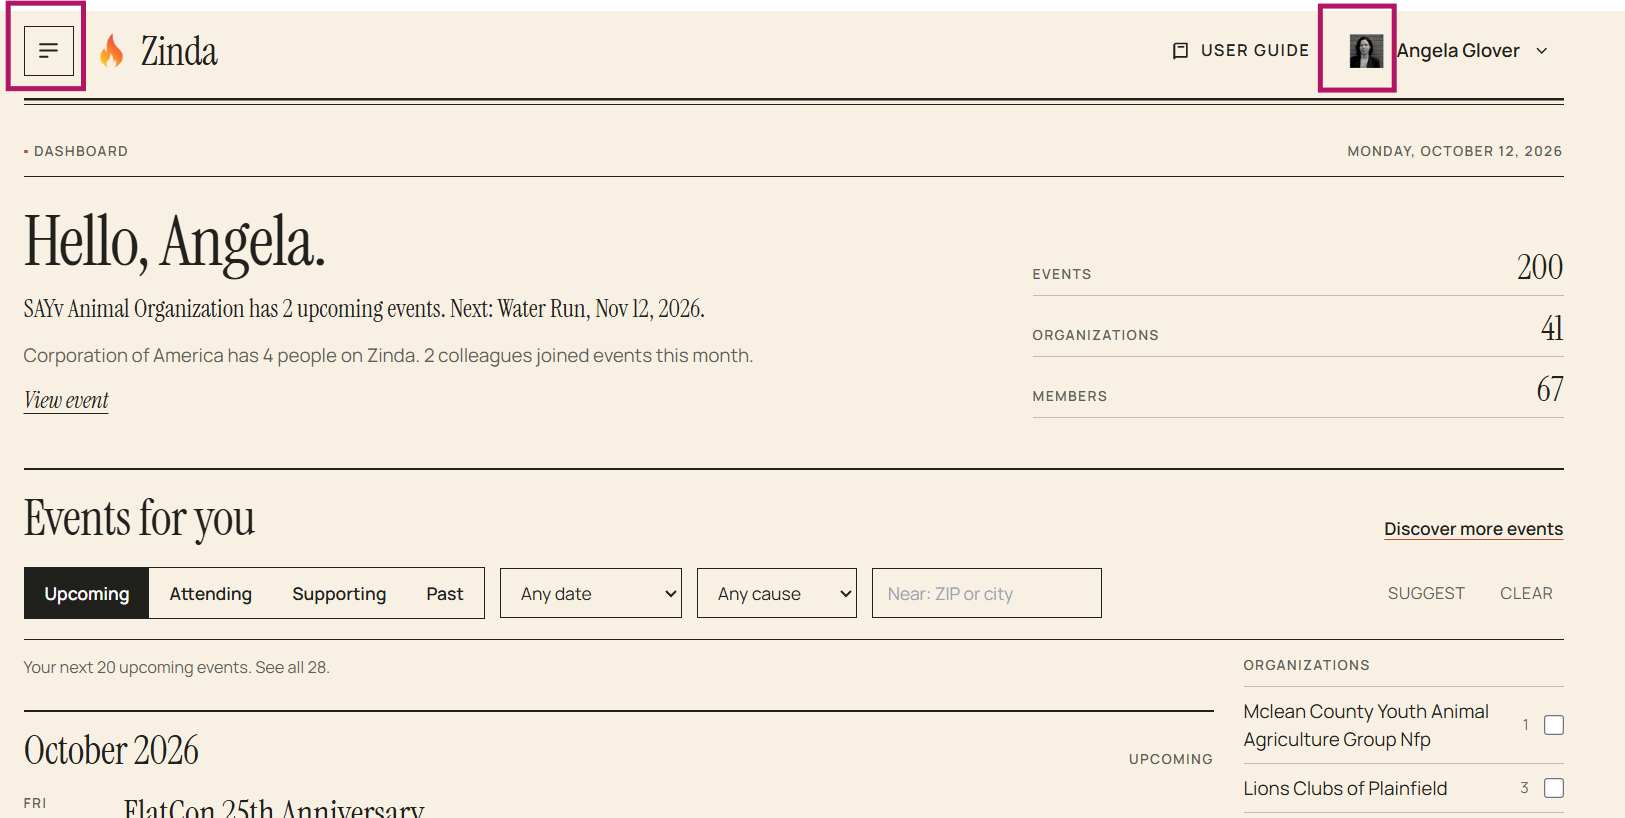Click the Events count 200
This screenshot has height=818, width=1625.
(x=1540, y=267)
